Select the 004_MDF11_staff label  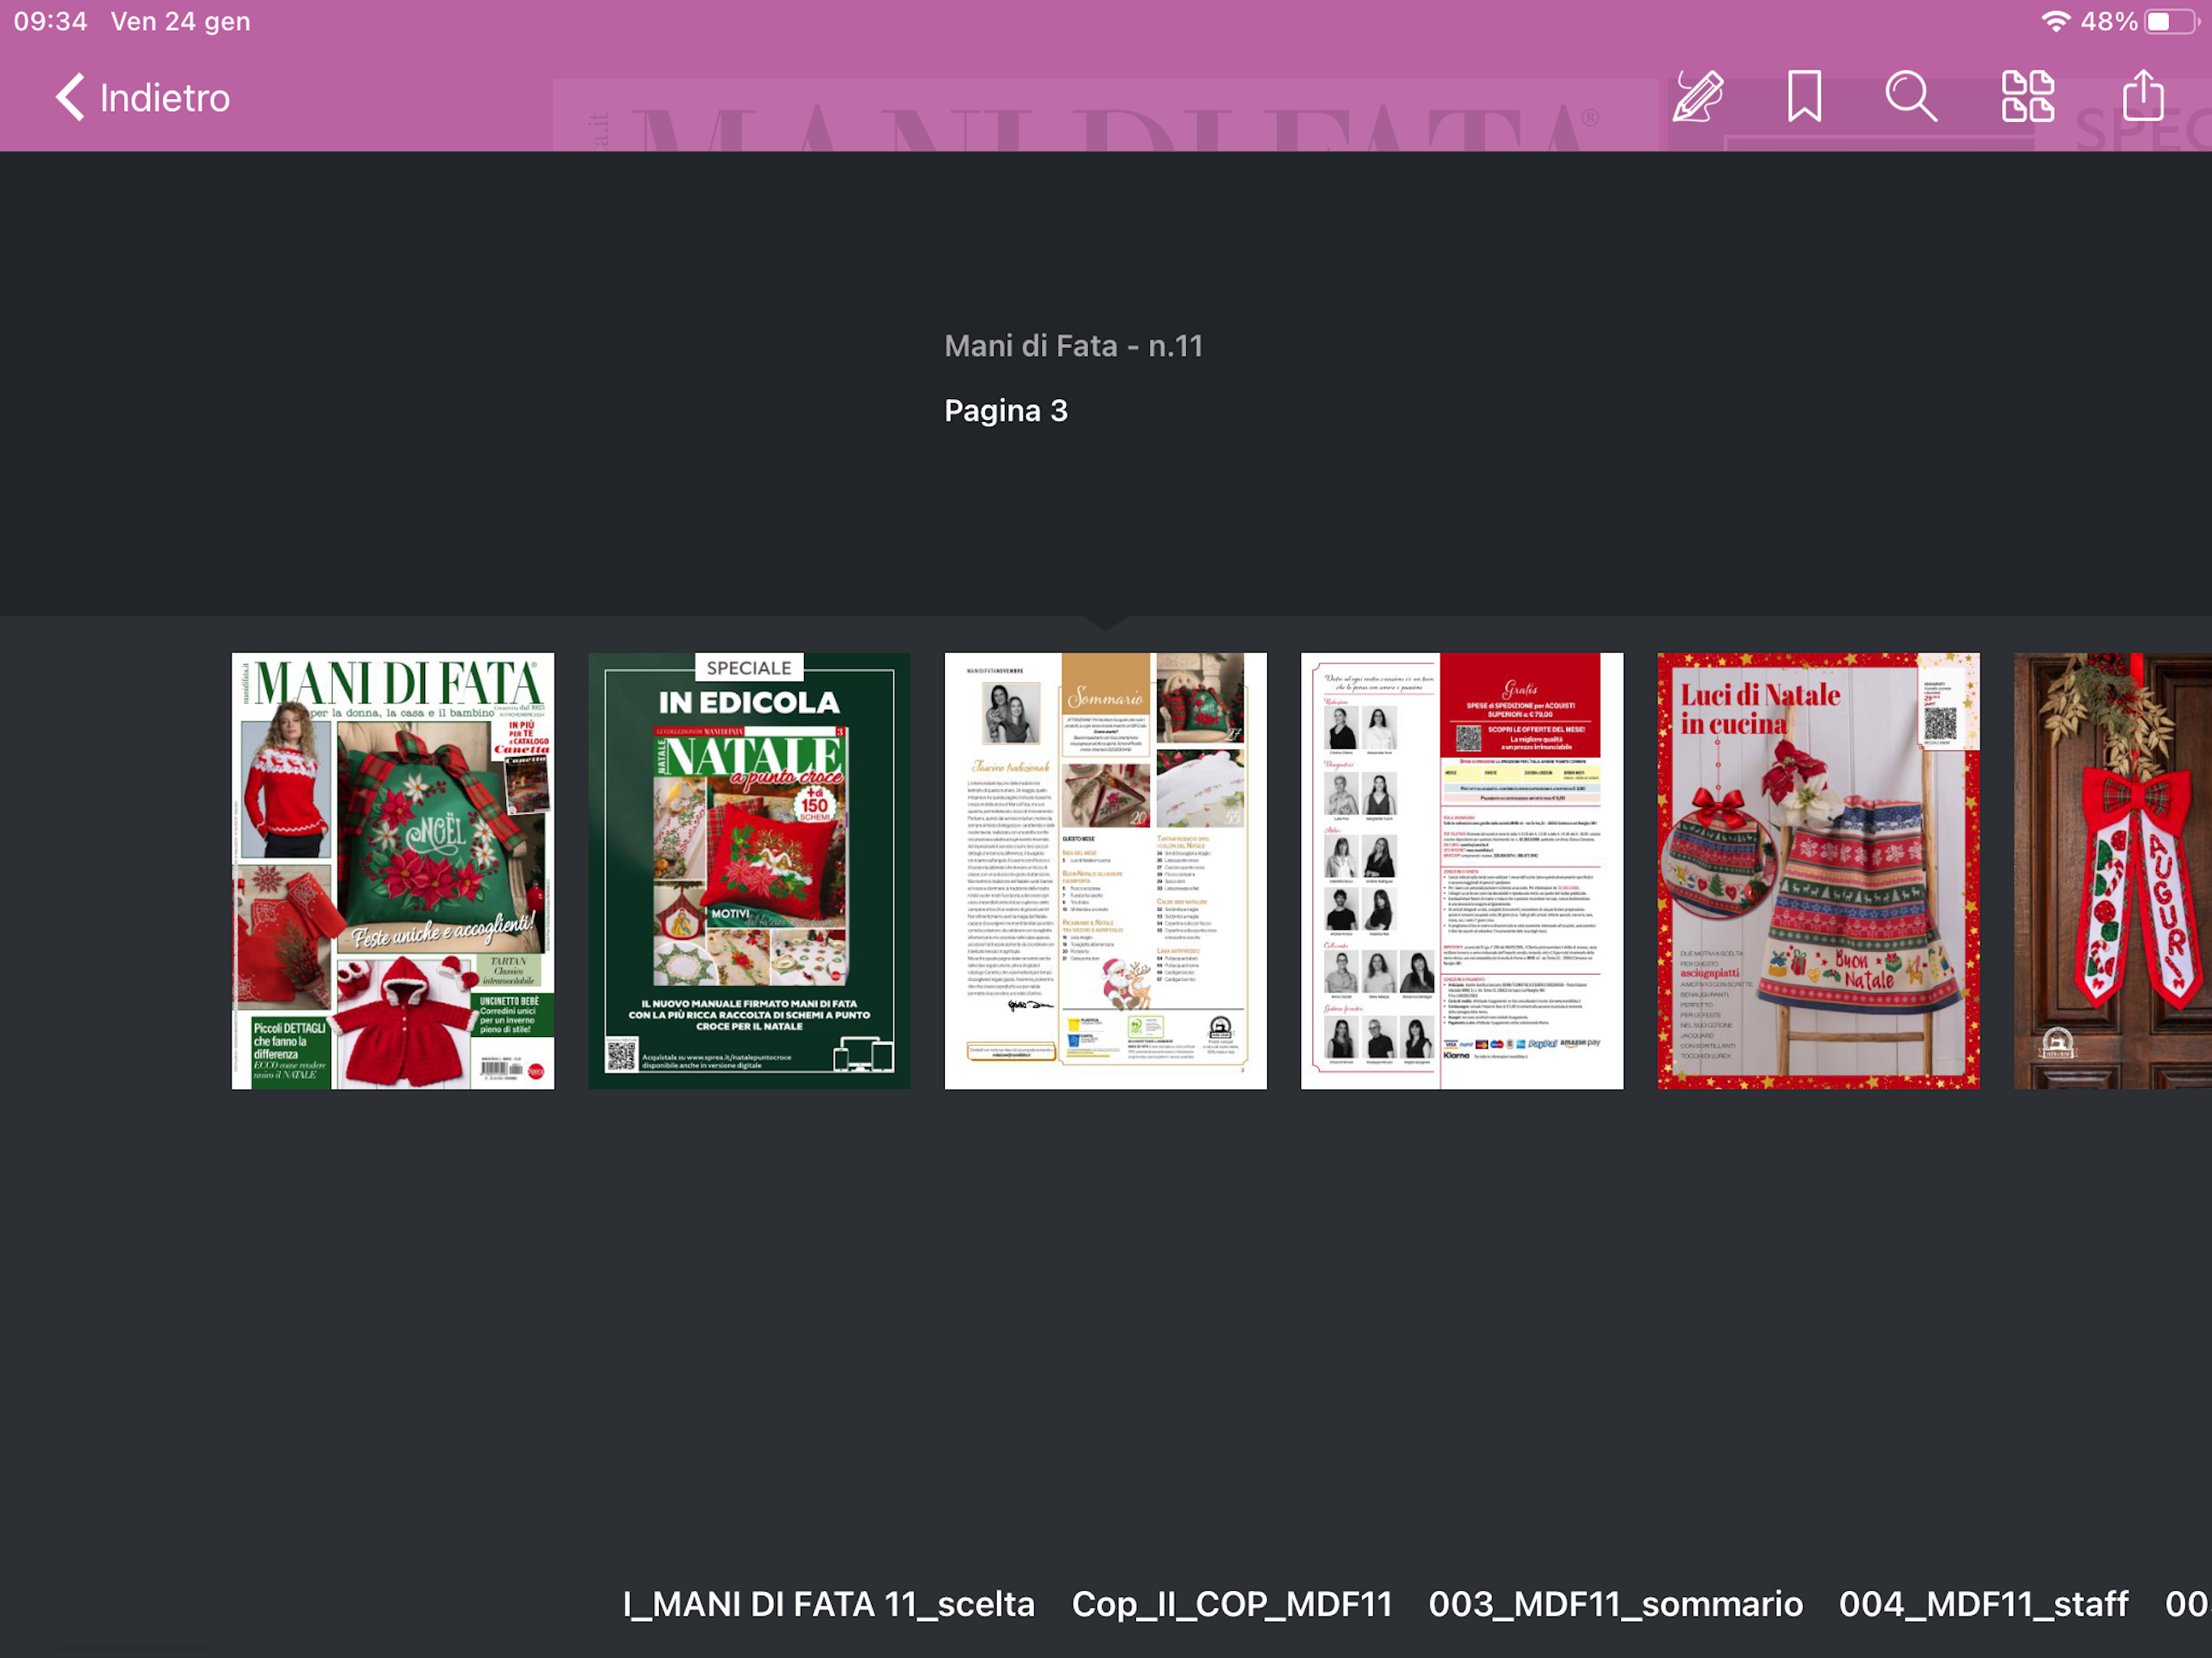1983,1604
